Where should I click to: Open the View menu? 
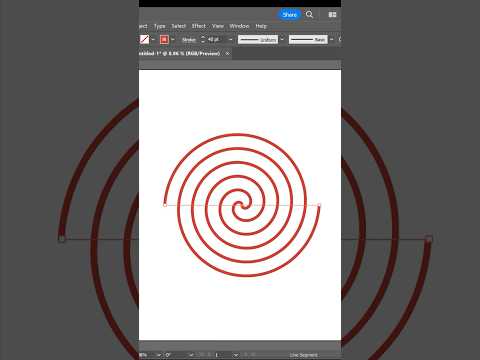218,26
